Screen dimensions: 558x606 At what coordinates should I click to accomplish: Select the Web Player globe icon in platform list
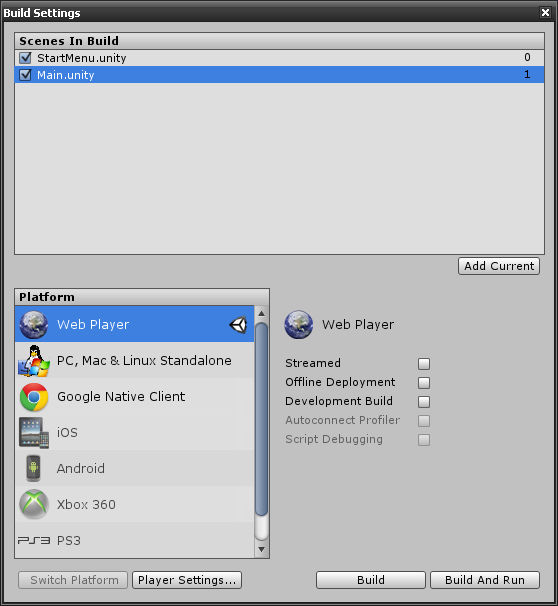[x=34, y=325]
